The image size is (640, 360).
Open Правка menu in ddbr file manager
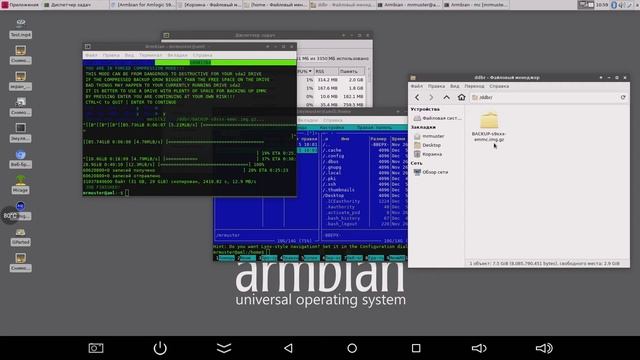click(436, 86)
